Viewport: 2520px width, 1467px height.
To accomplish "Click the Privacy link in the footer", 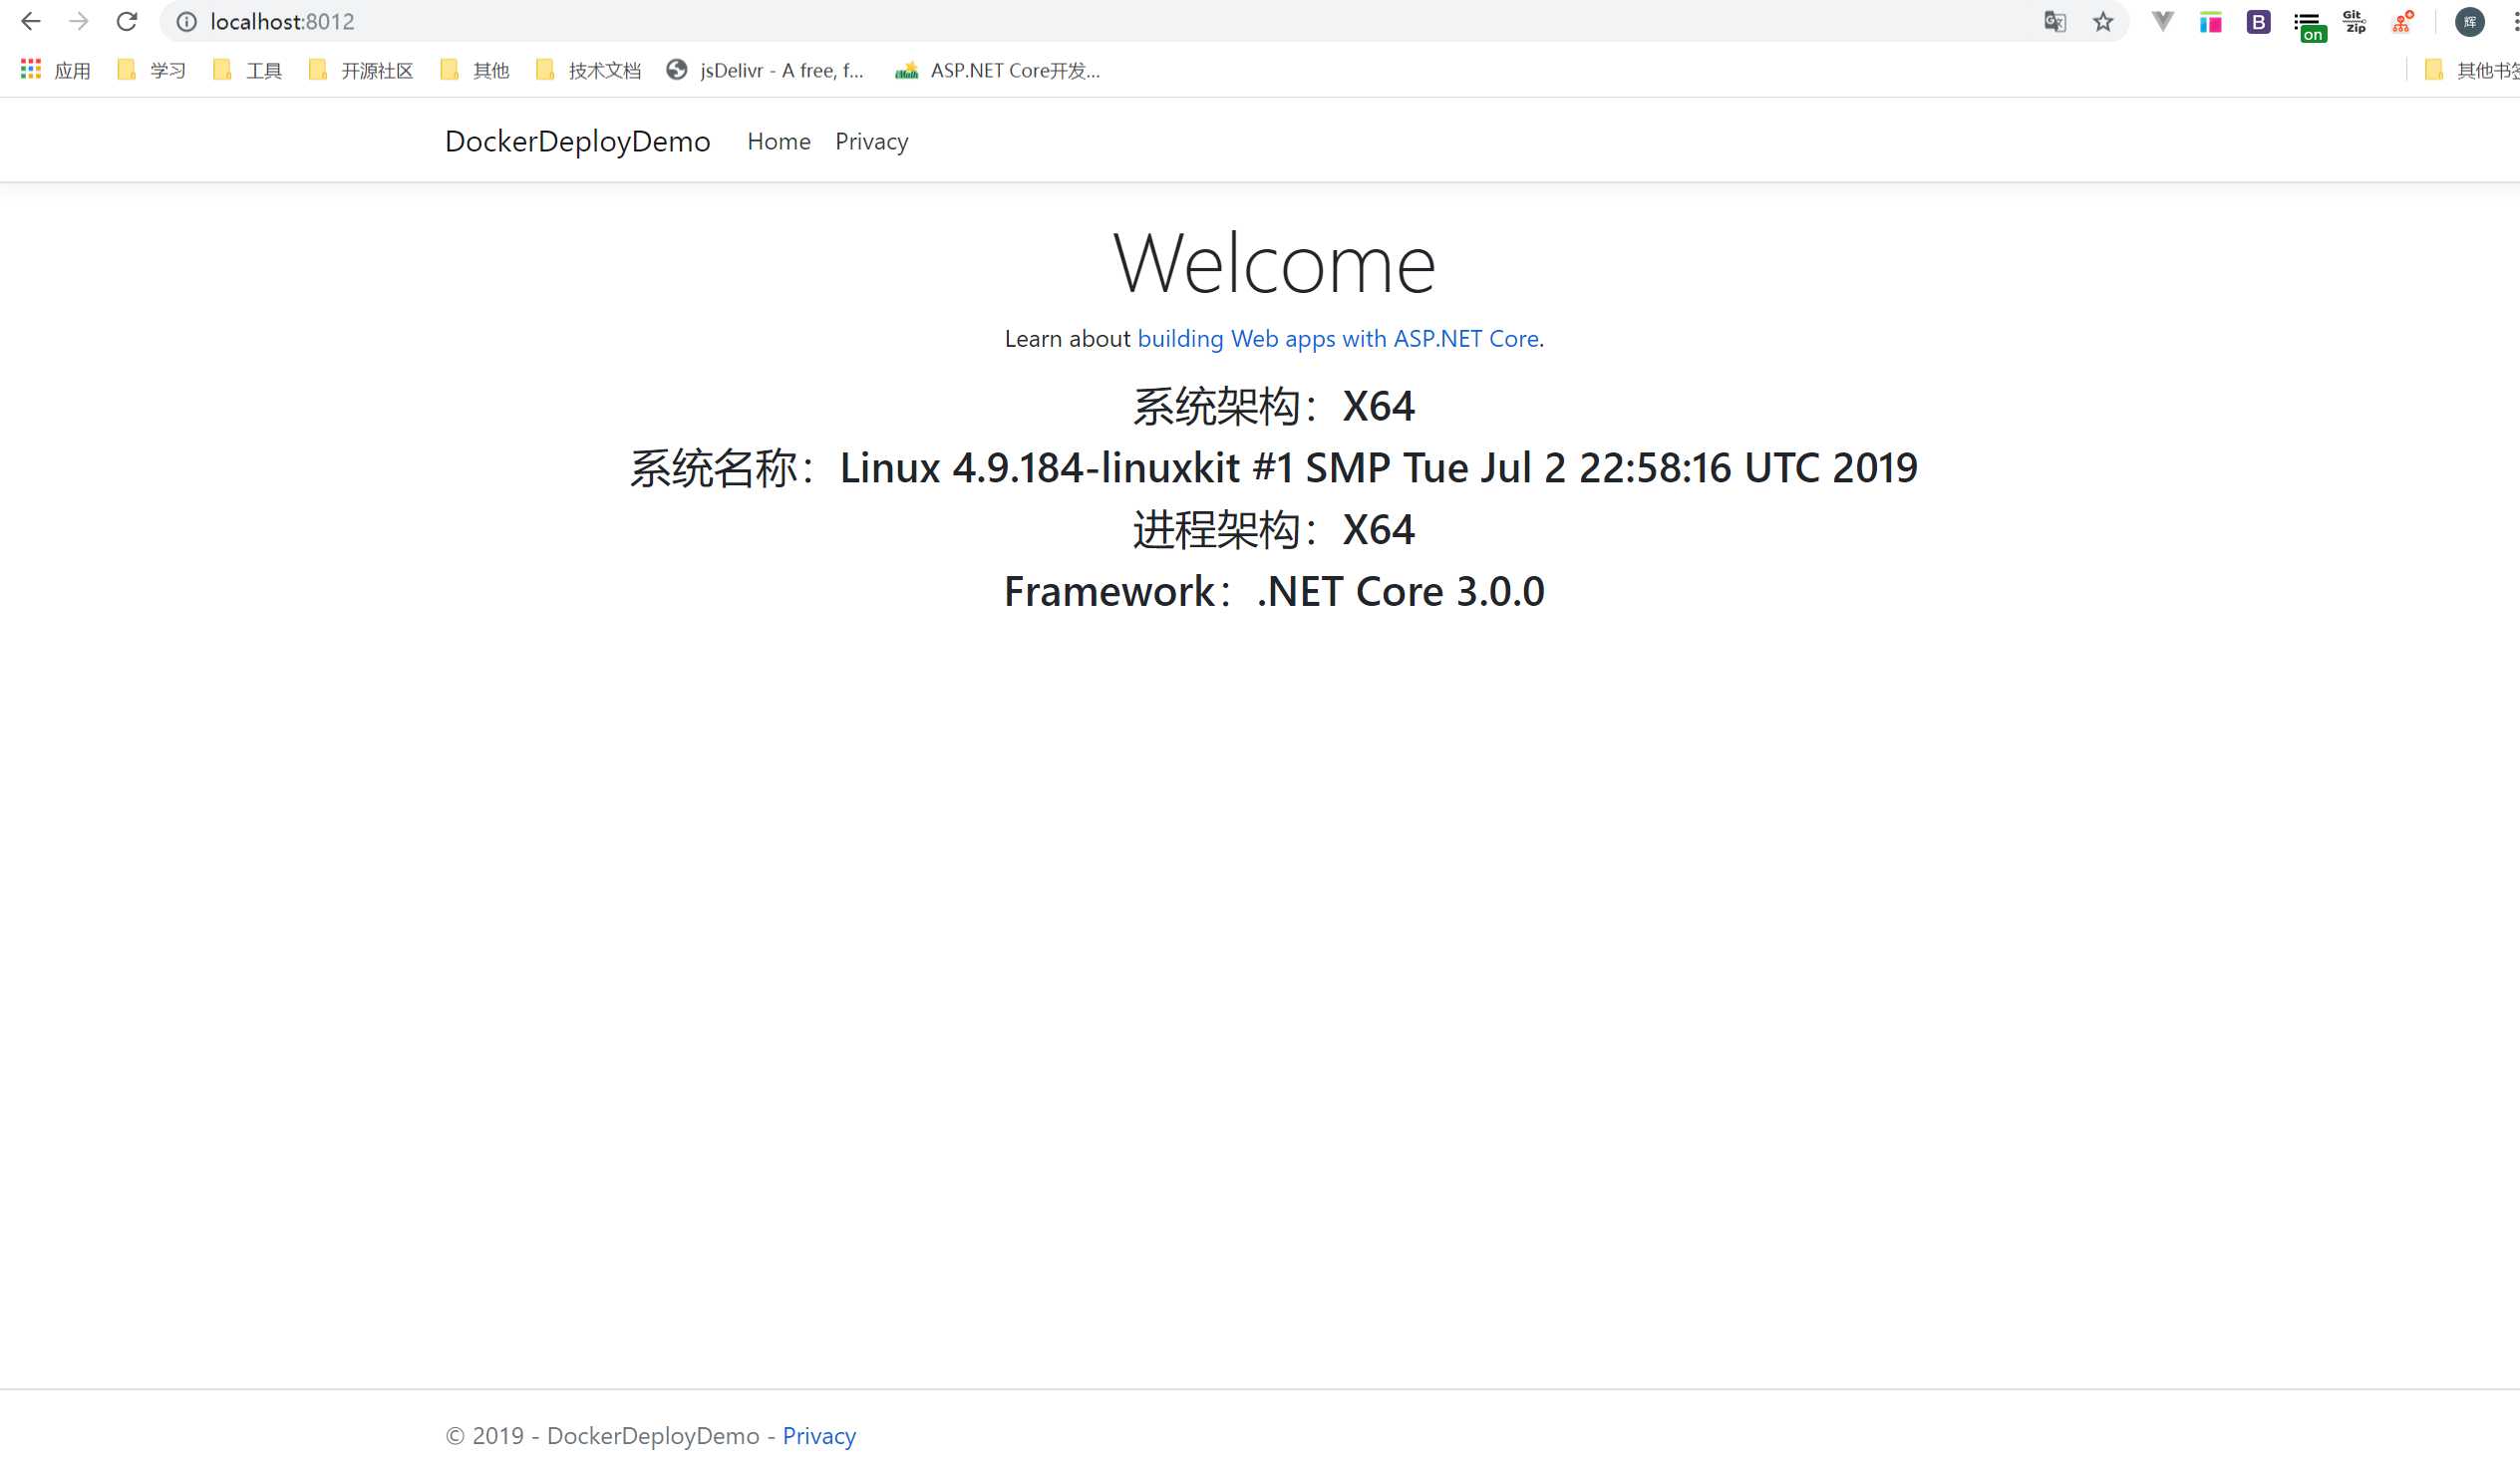I will [x=818, y=1436].
